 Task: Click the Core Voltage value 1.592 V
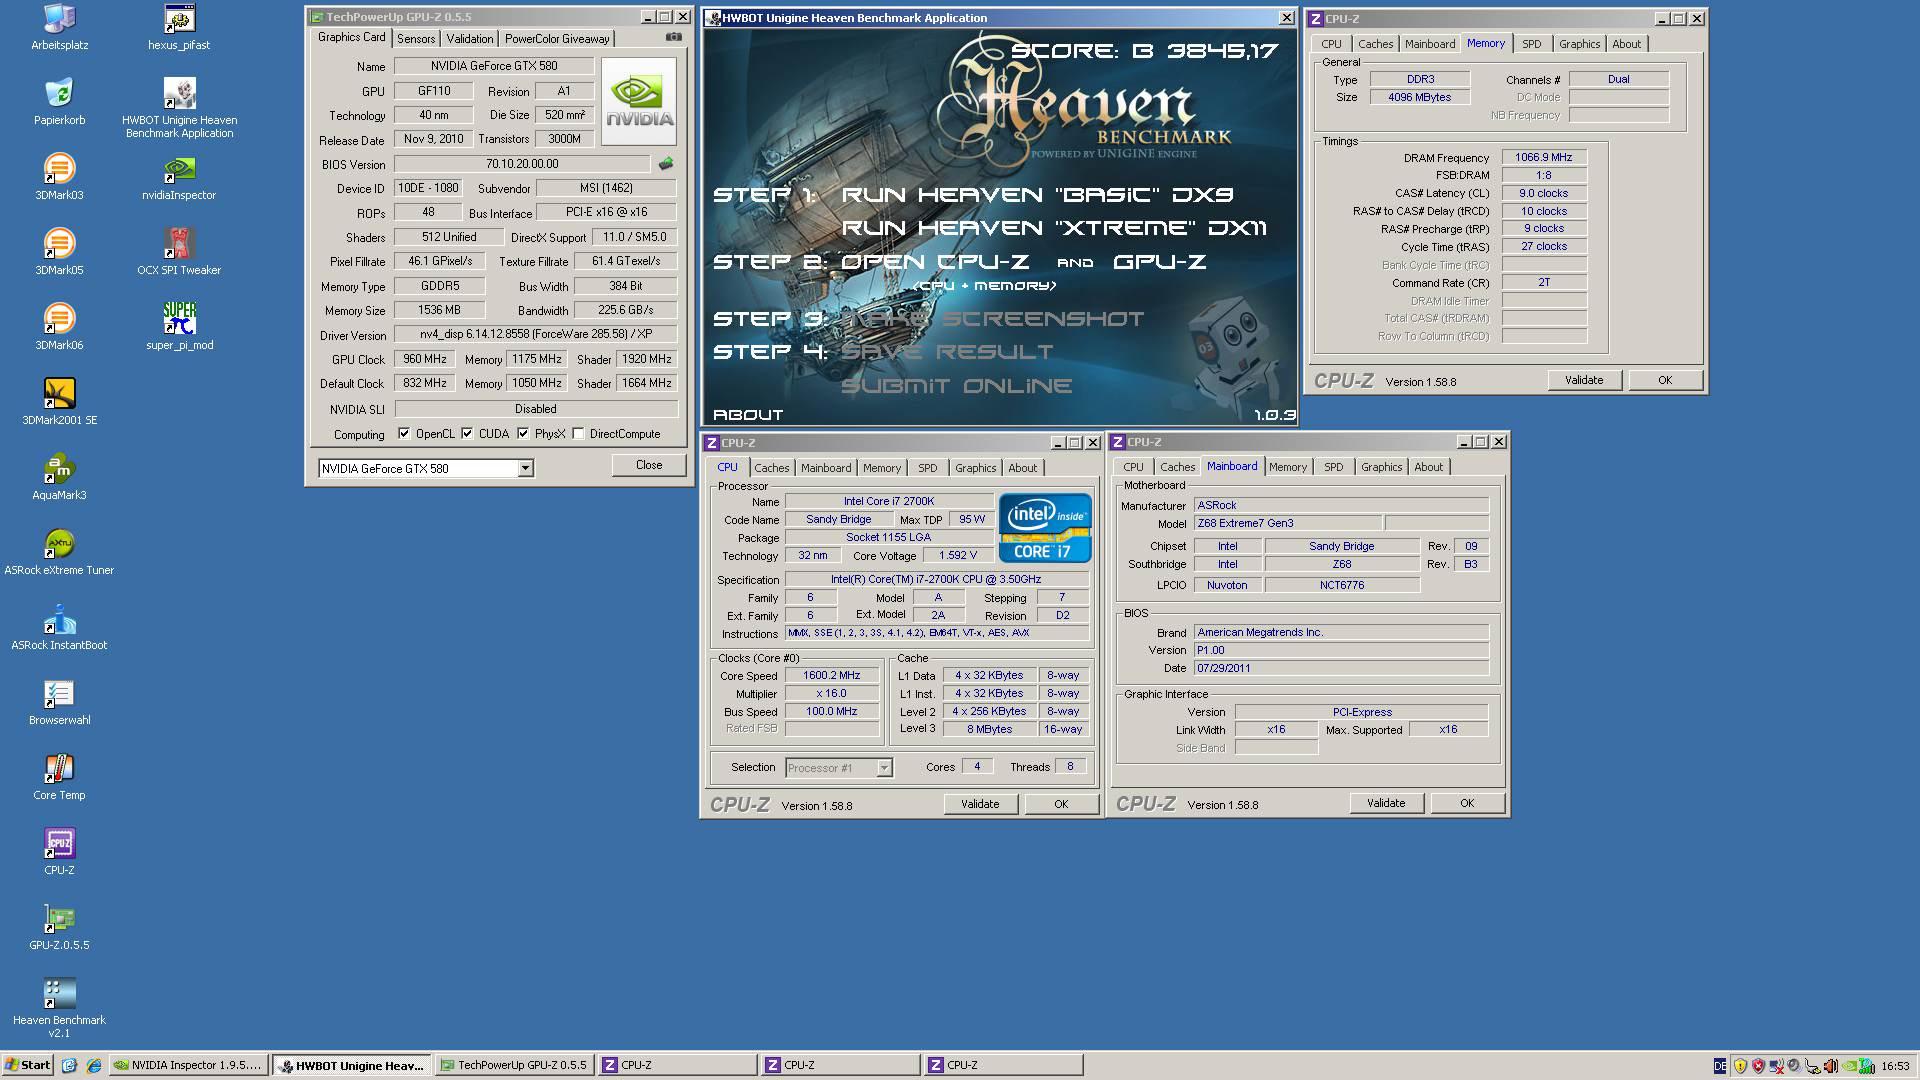(958, 555)
